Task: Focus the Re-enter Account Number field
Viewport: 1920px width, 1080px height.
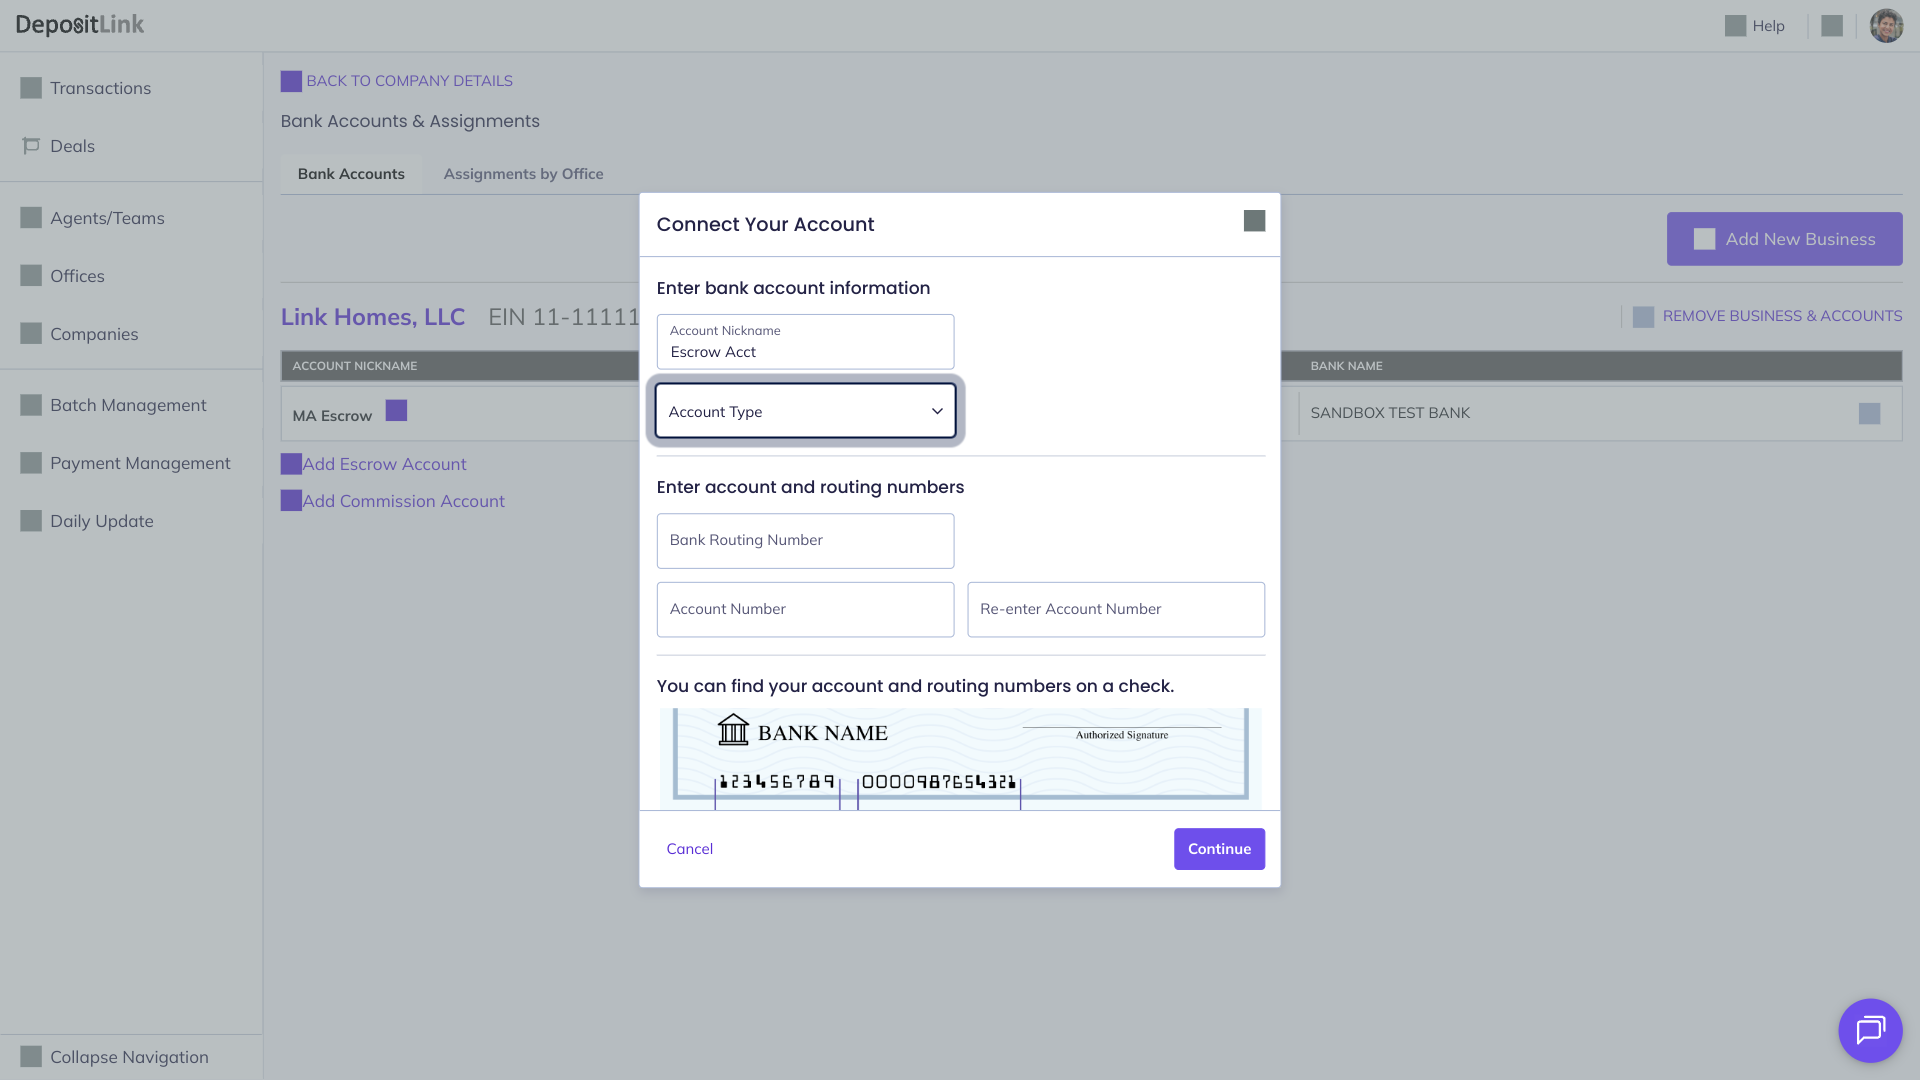Action: [1115, 610]
